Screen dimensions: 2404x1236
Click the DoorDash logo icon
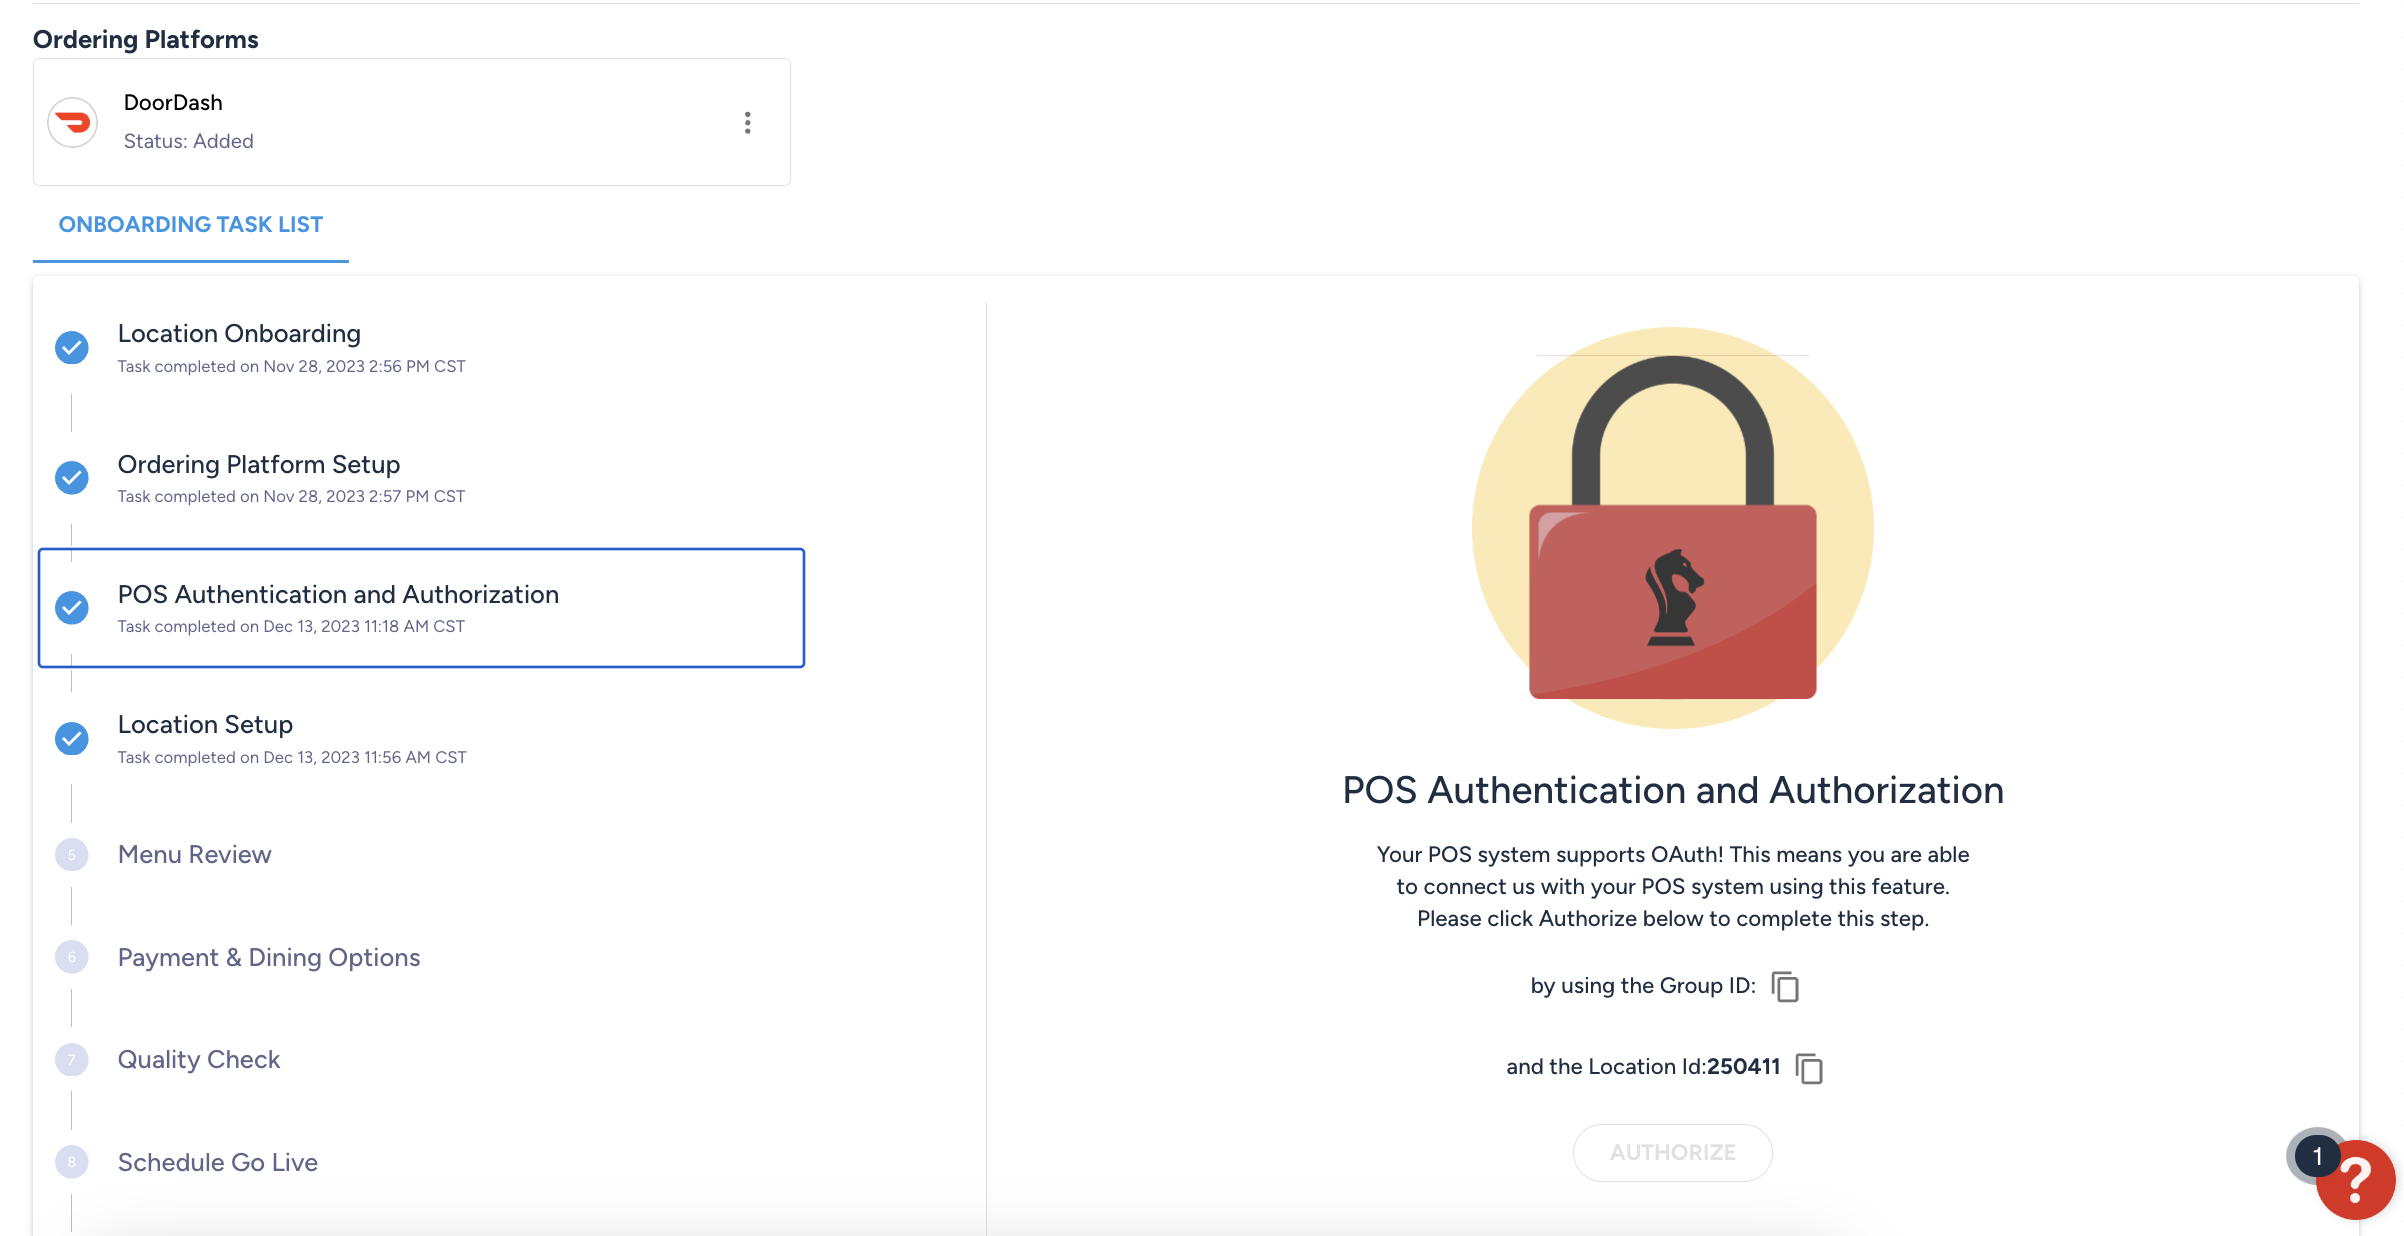coord(73,122)
